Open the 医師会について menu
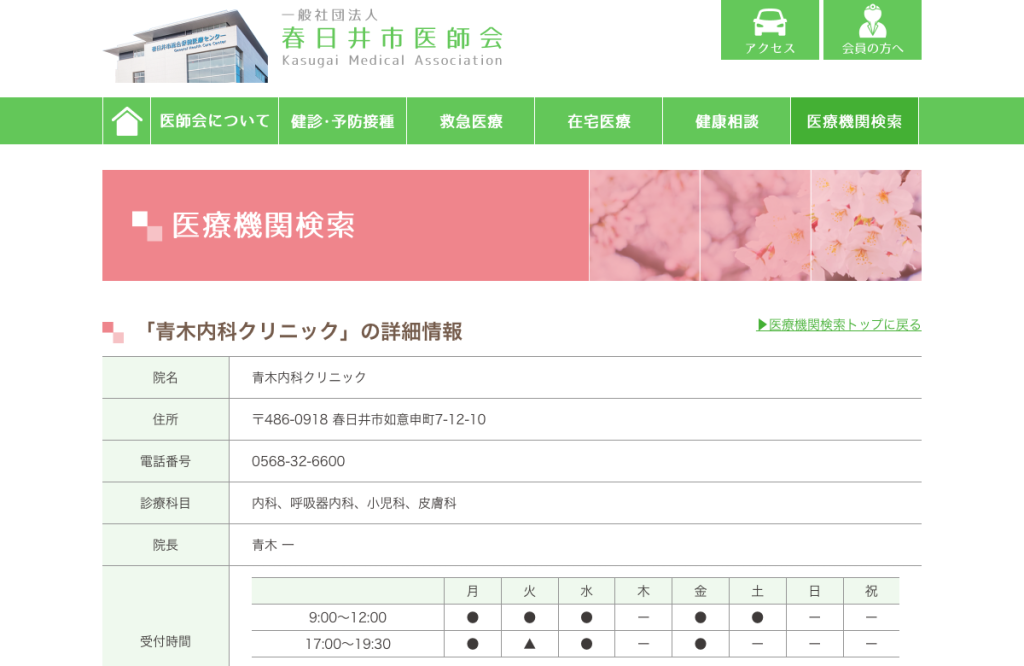 [x=215, y=121]
